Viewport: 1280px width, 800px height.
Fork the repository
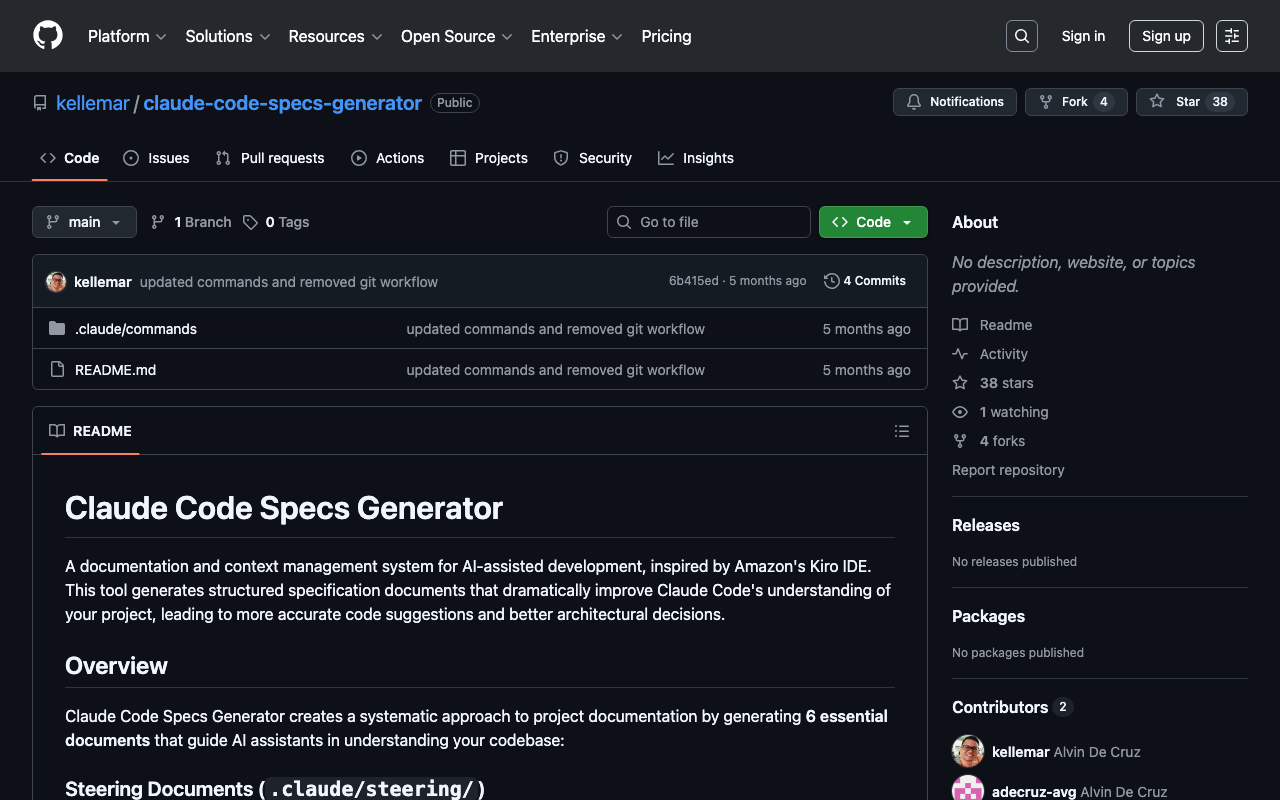click(x=1075, y=102)
